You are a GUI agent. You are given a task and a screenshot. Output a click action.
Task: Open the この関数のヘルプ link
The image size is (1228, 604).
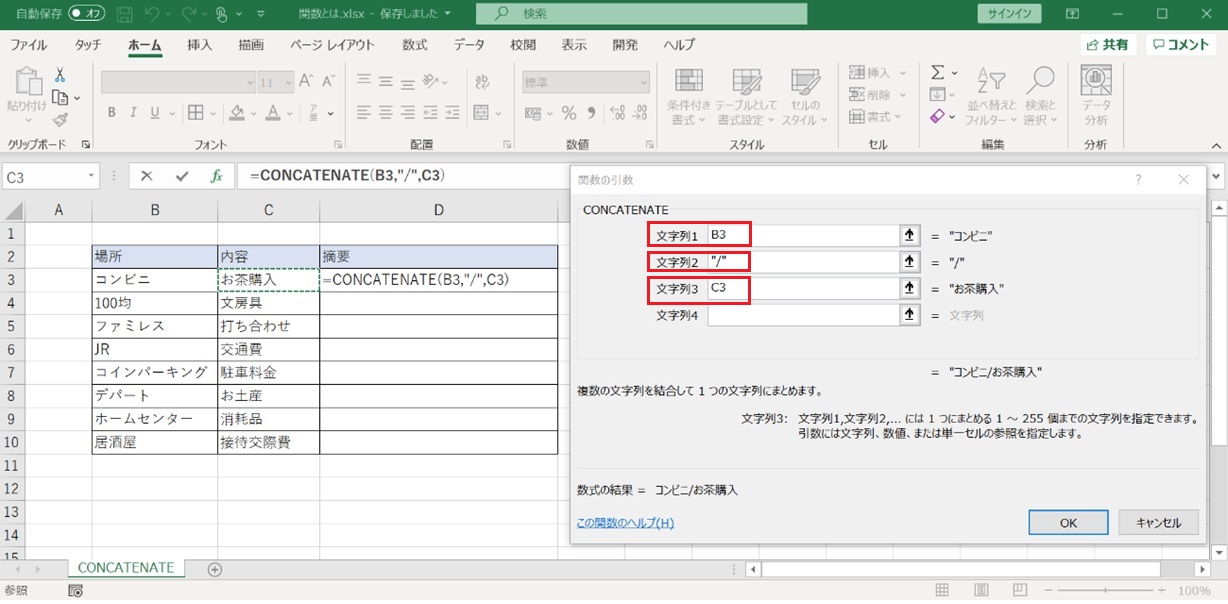pos(625,523)
